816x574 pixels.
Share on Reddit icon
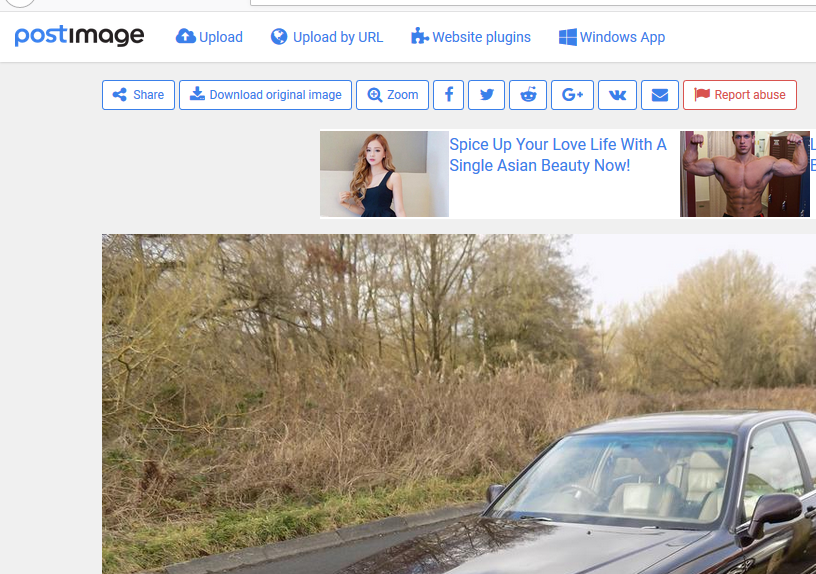pos(528,95)
